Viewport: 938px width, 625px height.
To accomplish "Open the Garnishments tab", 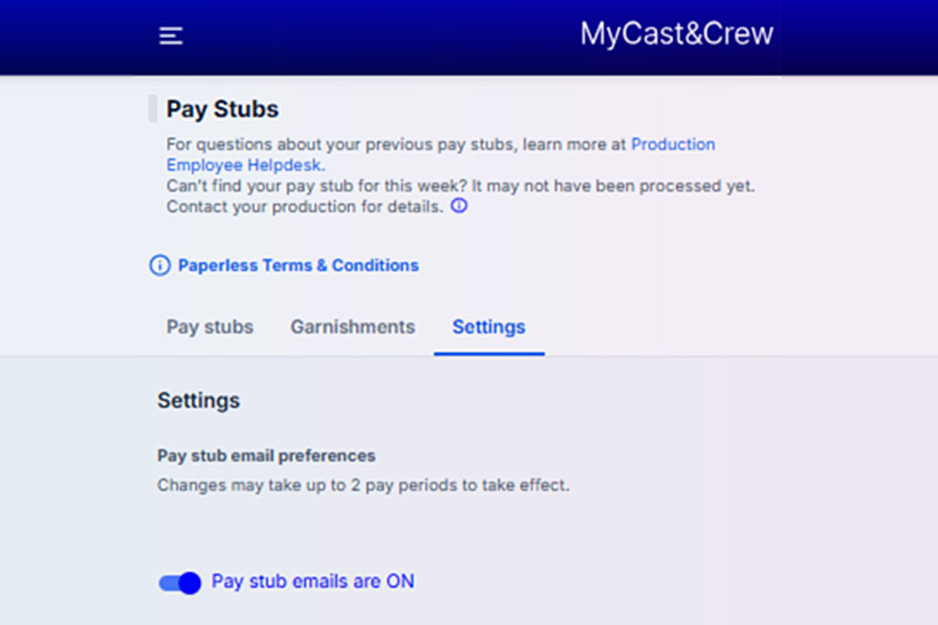I will coord(352,327).
